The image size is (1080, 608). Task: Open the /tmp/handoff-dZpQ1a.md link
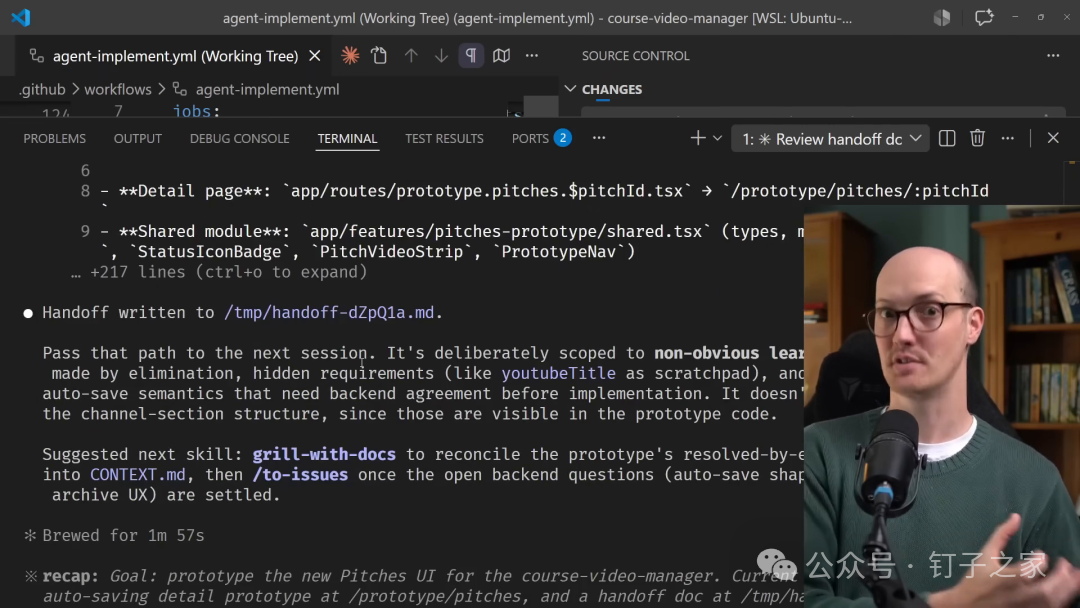click(329, 313)
